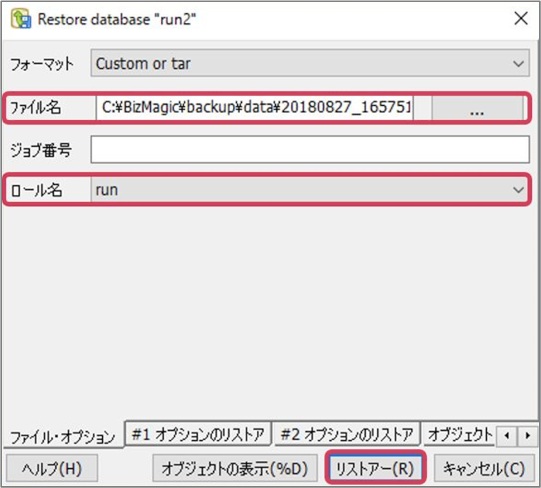Click the Restore database "run2" title text

(117, 19)
